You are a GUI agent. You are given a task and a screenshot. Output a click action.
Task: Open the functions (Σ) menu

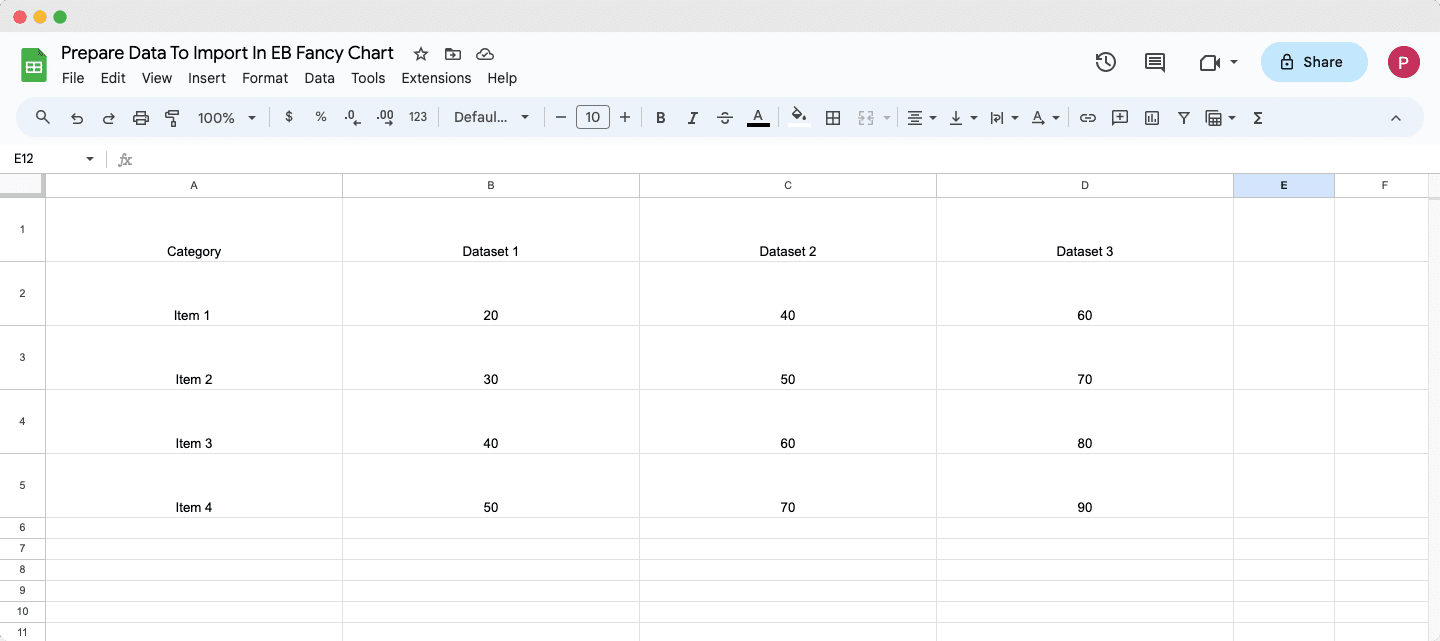[x=1257, y=117]
